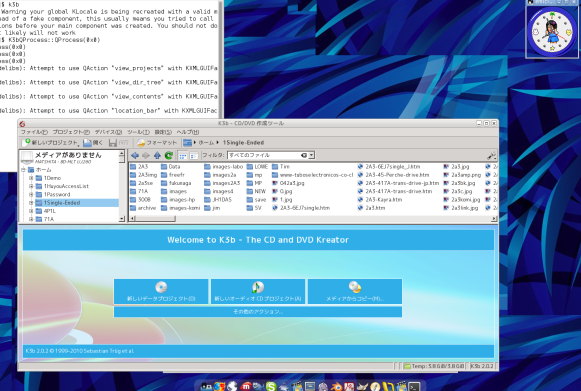Clear the filter field using its clear icon
The image size is (581, 391).
coord(304,155)
